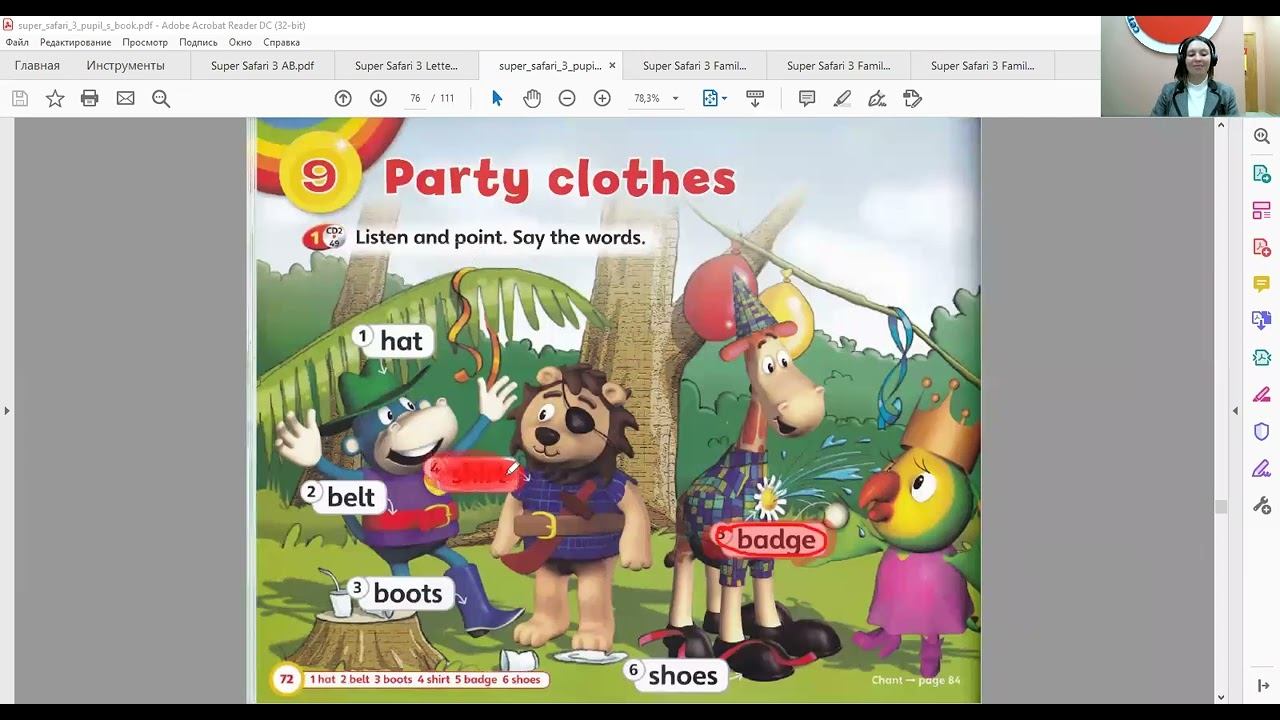1280x720 pixels.
Task: Open the zoom level dropdown arrow
Action: (675, 98)
